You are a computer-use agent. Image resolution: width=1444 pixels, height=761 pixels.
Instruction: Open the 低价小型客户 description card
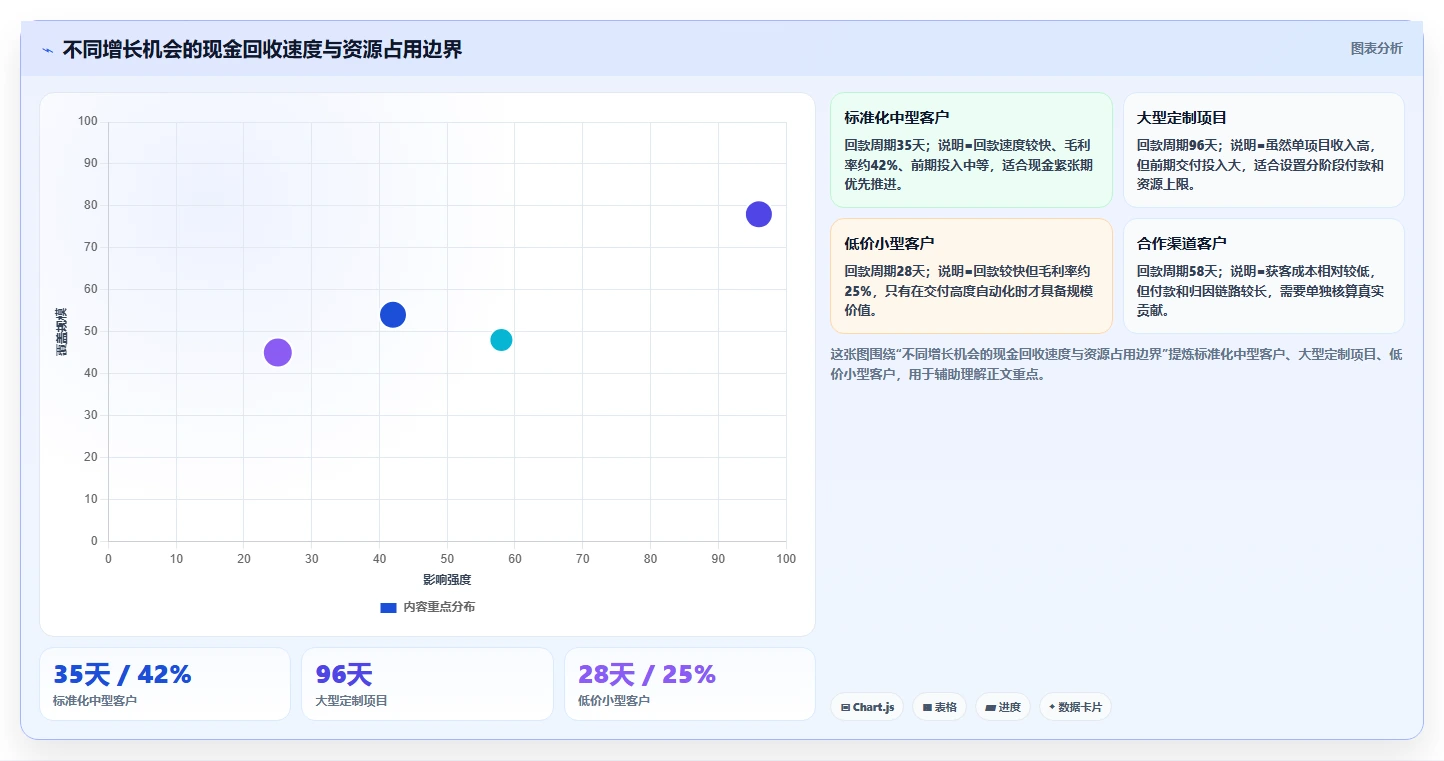pyautogui.click(x=971, y=276)
